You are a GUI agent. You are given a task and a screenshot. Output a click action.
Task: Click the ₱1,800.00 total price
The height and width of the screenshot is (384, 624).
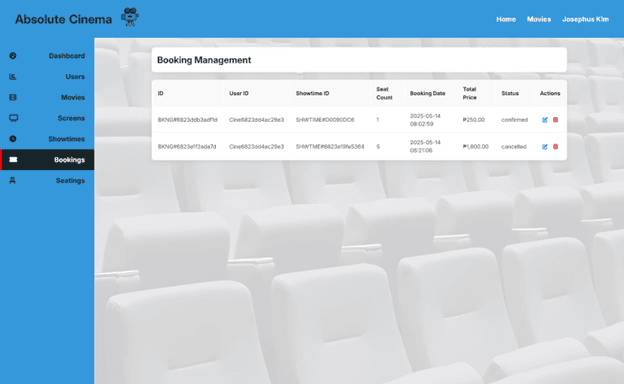click(475, 146)
